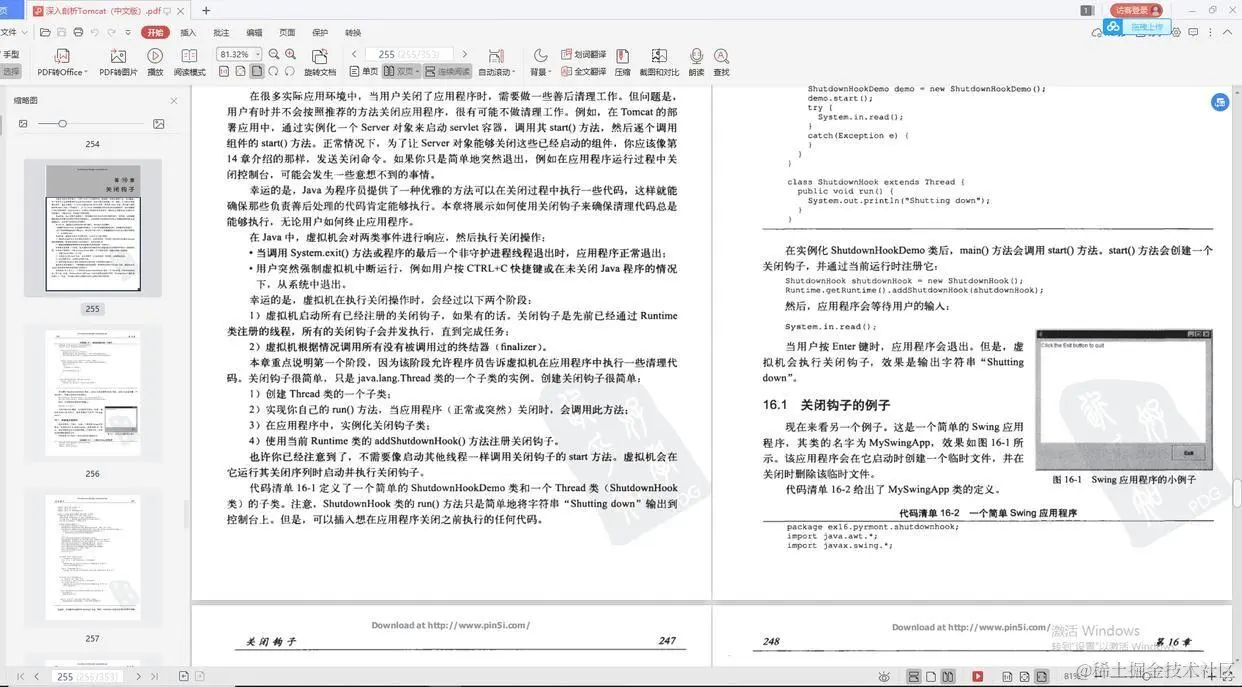Click the 拖拽上传 upload button
Viewport: 1242px width, 687px height.
[x=1138, y=27]
